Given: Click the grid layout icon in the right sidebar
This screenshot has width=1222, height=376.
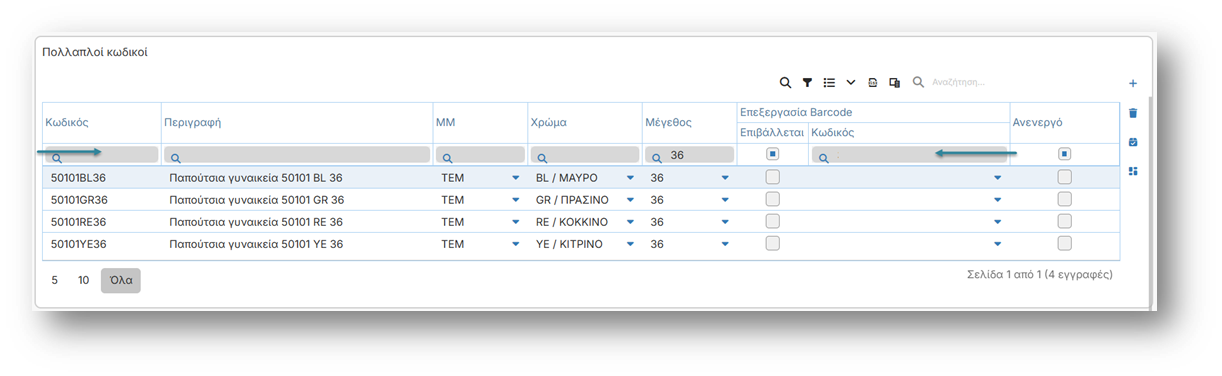Looking at the screenshot, I should click(1133, 171).
